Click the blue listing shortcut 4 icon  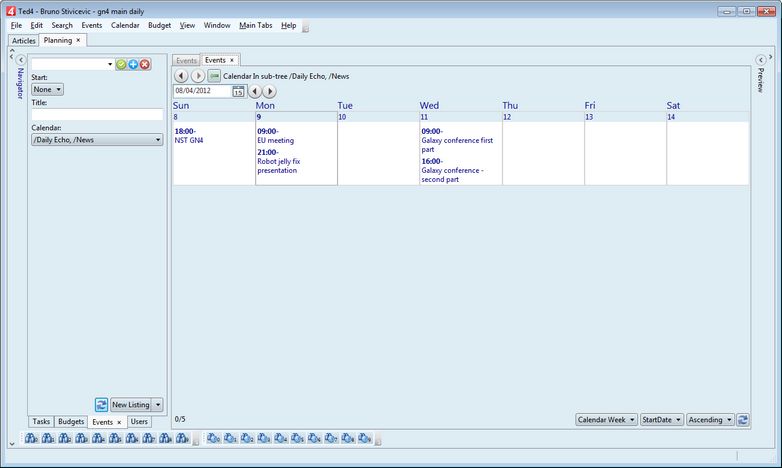pyautogui.click(x=281, y=439)
